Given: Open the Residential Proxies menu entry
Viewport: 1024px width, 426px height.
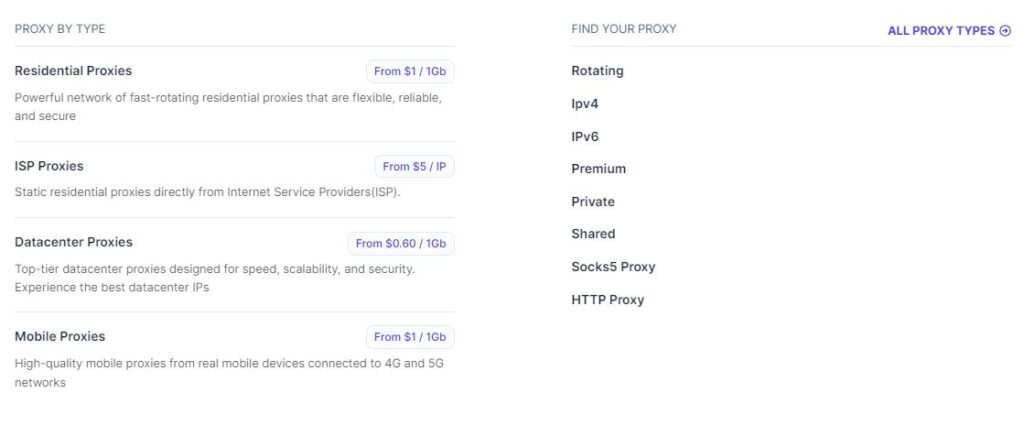Looking at the screenshot, I should (x=73, y=71).
